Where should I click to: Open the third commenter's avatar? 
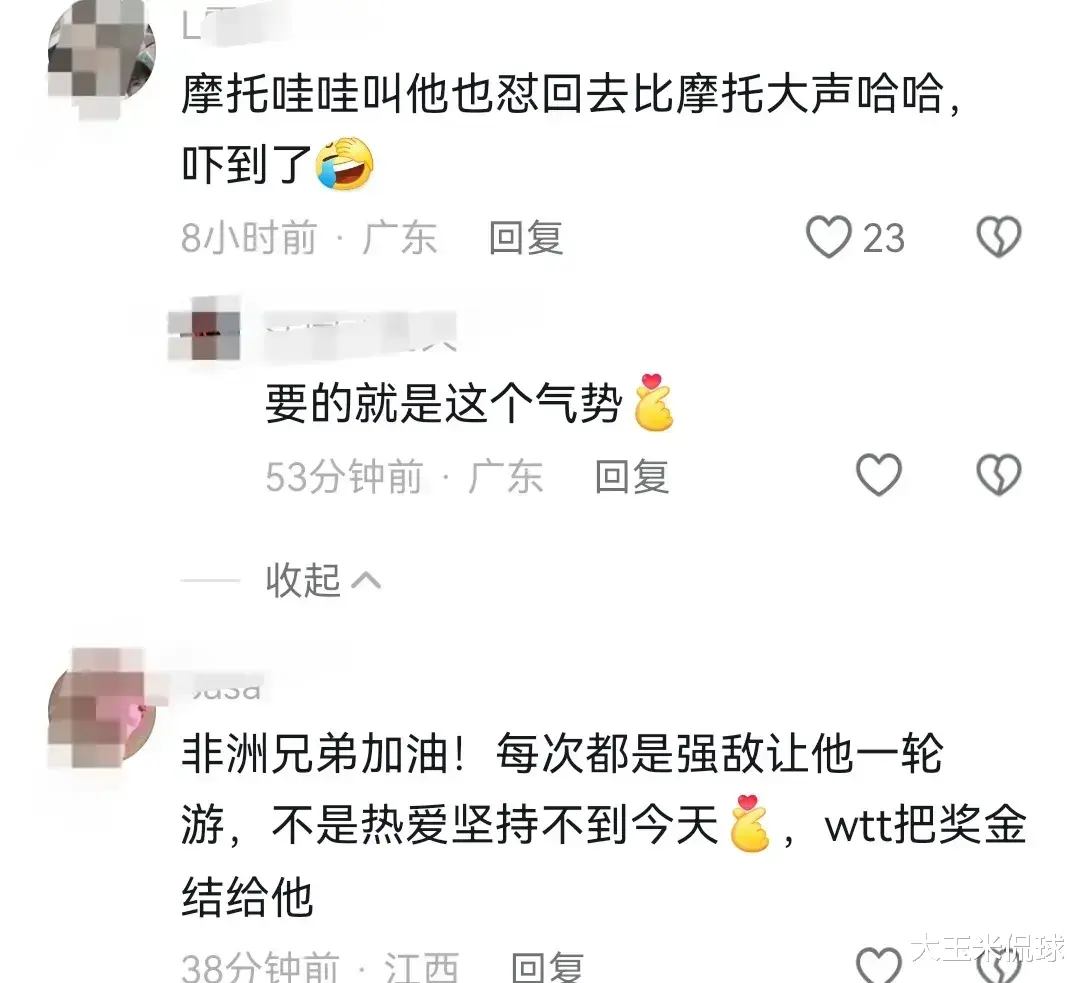[x=101, y=710]
